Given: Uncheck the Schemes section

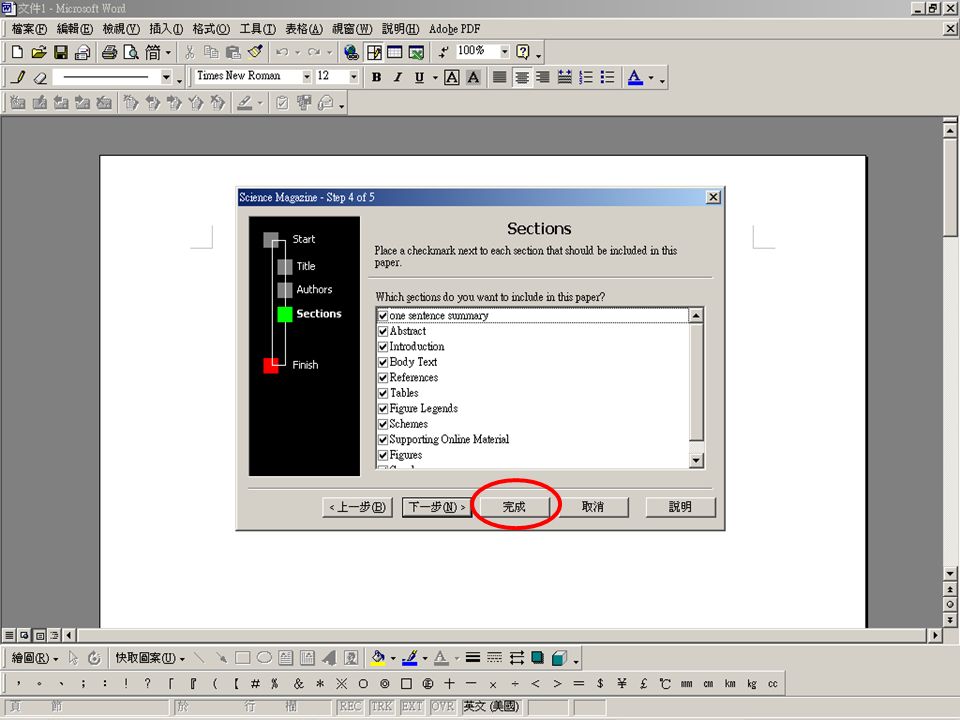Looking at the screenshot, I should [383, 424].
